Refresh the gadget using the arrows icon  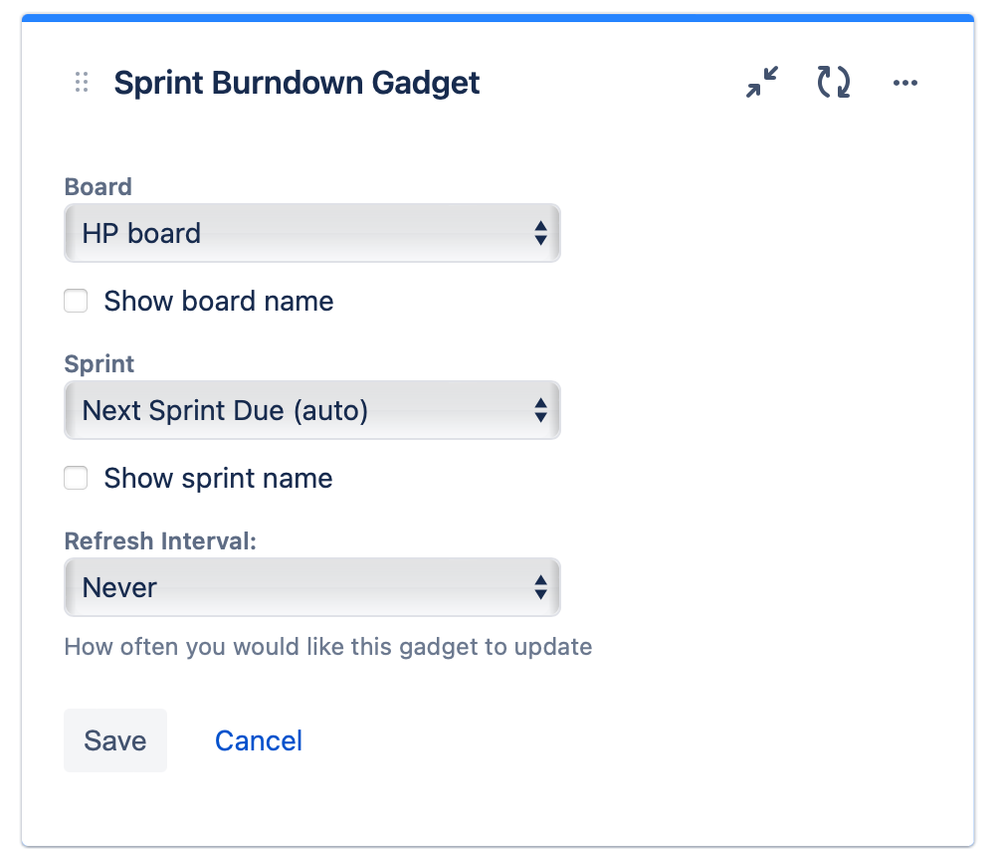click(833, 82)
